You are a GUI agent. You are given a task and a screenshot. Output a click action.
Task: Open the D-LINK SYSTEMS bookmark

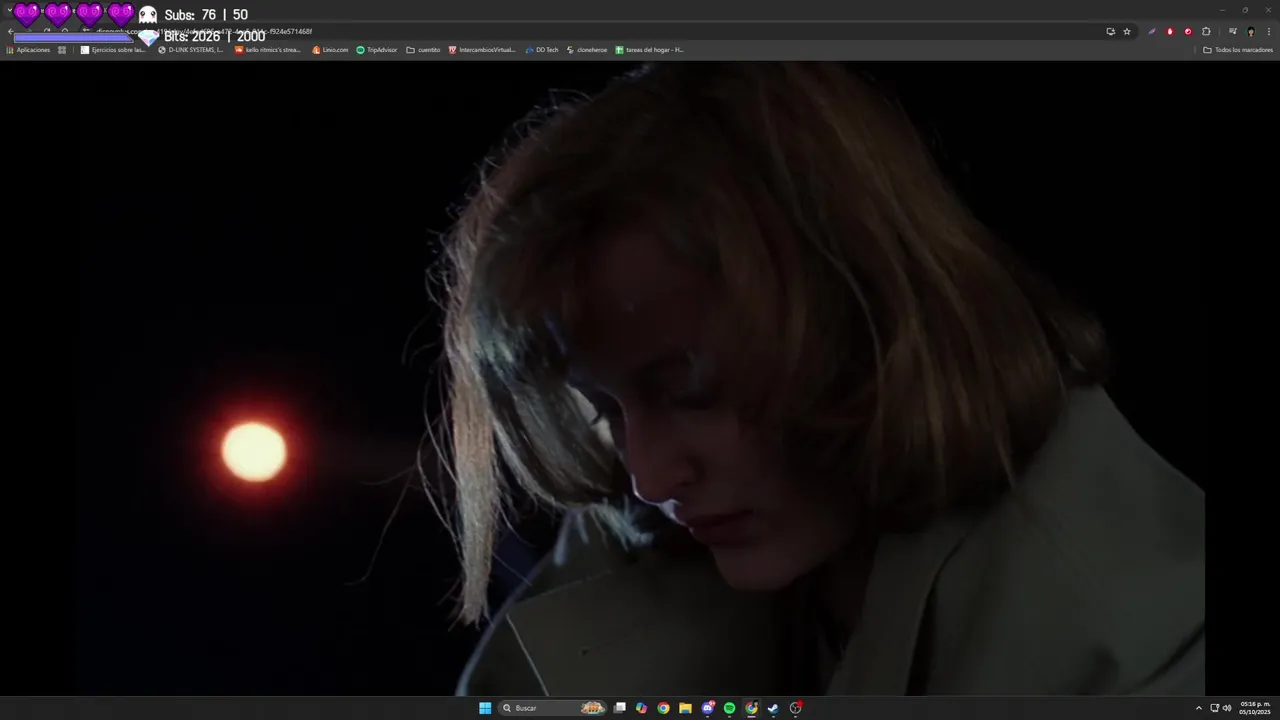191,50
